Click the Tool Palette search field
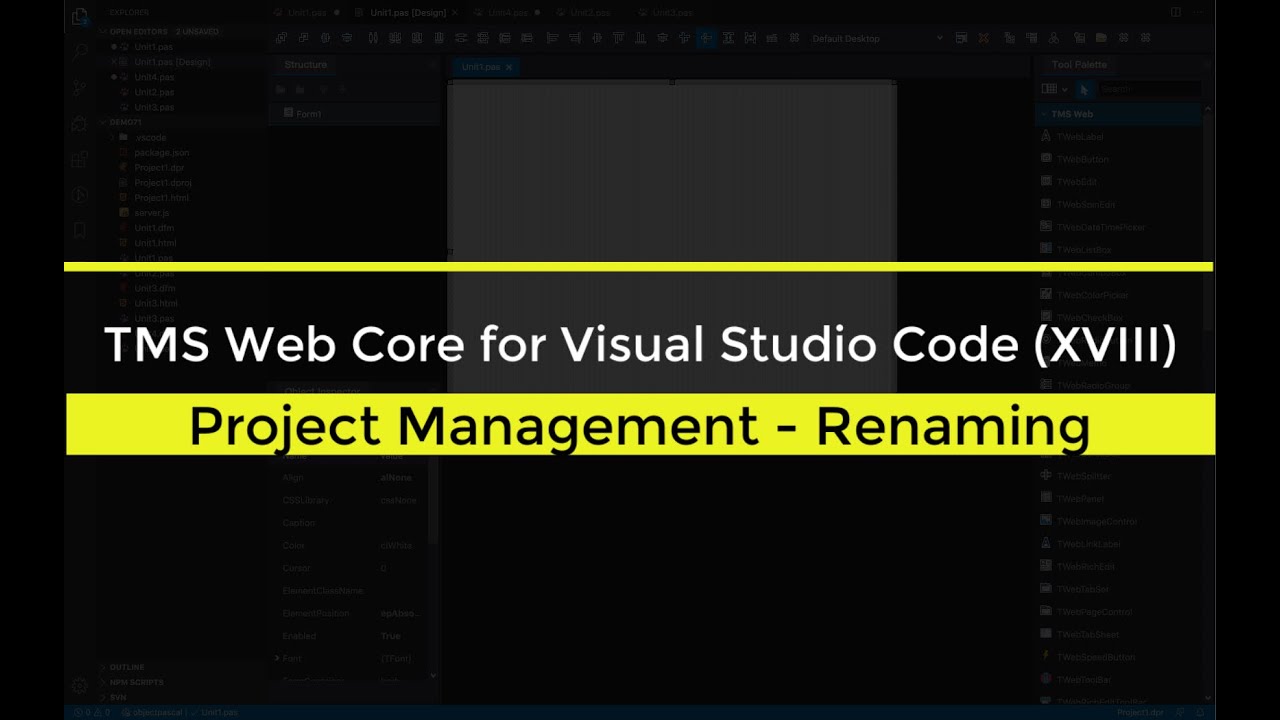This screenshot has height=720, width=1280. point(1149,89)
